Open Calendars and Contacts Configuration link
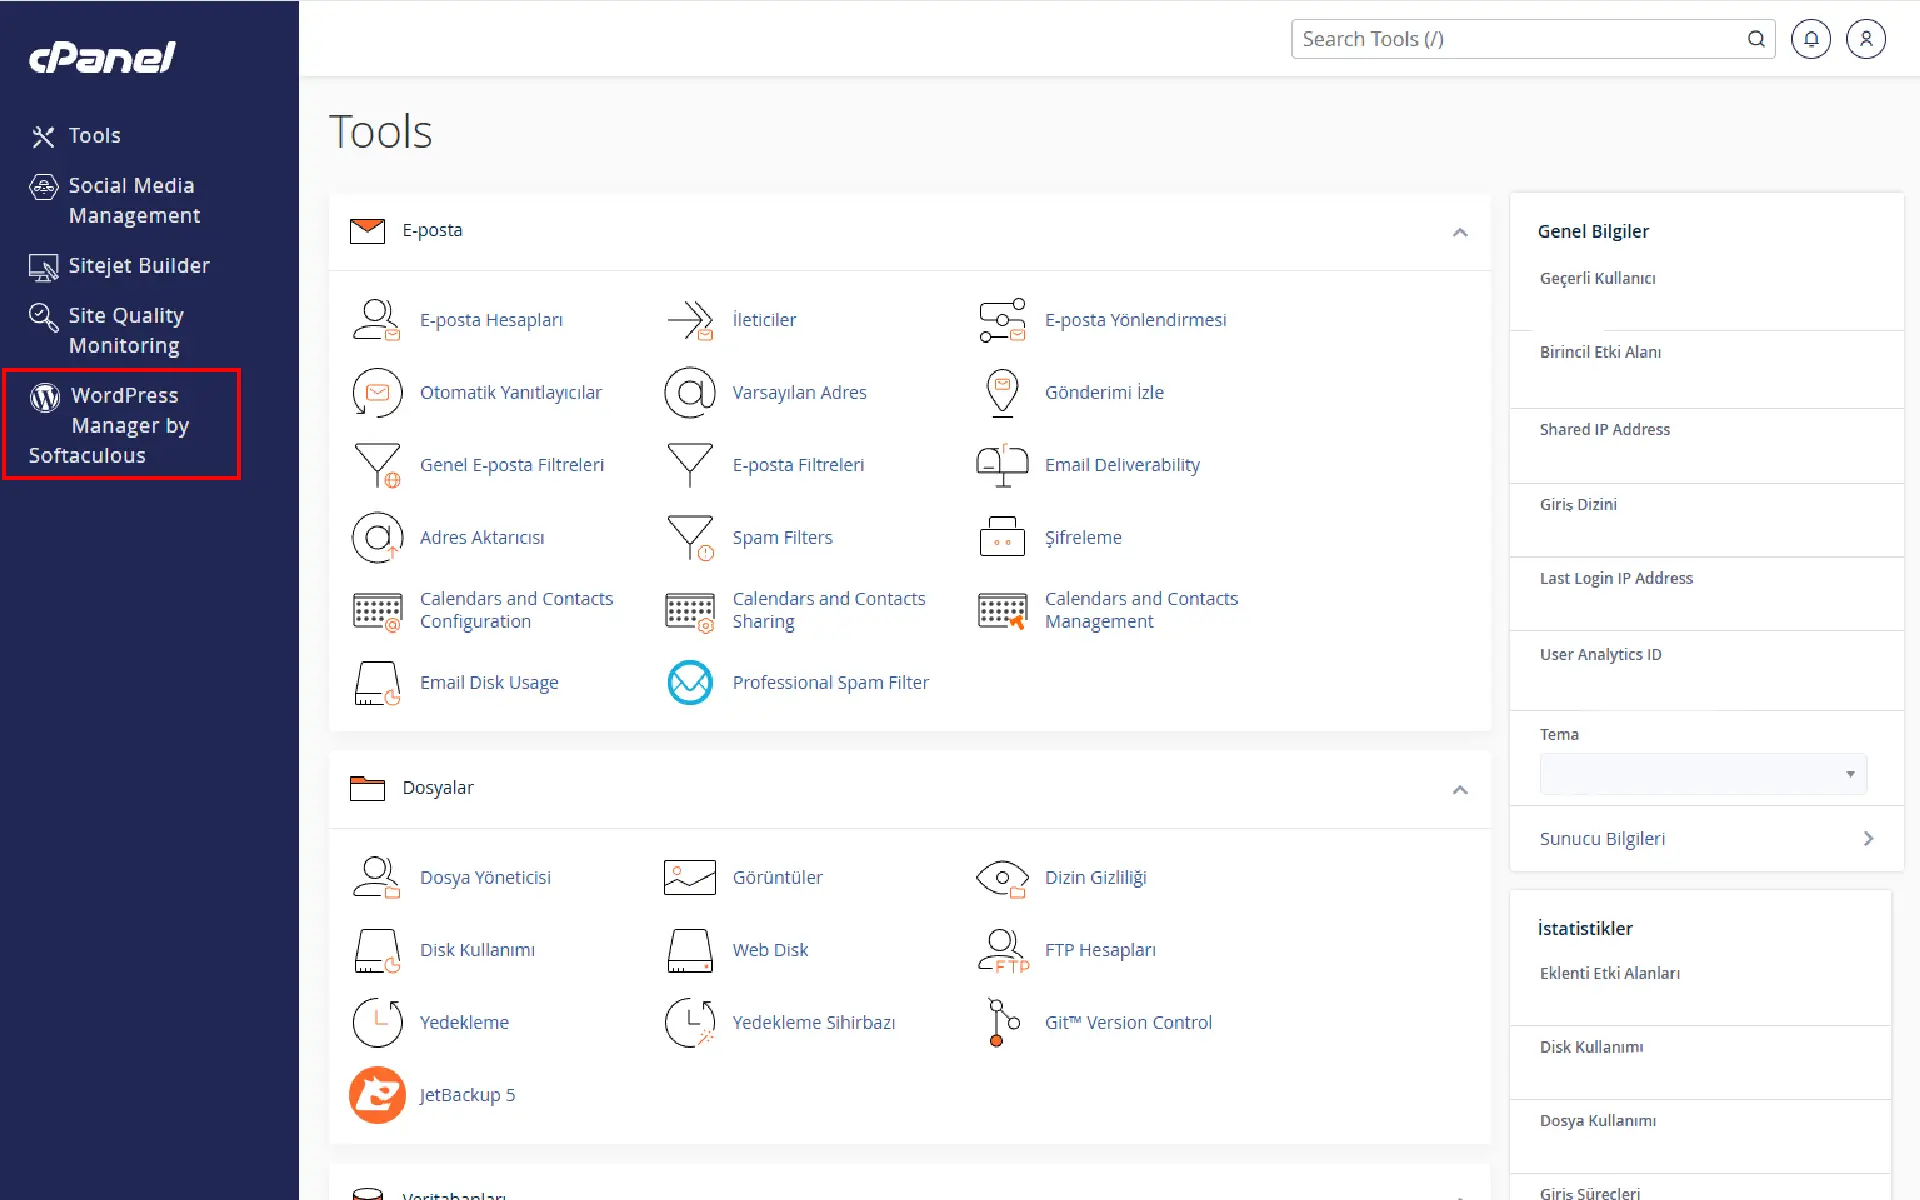Screen dimensions: 1920x1200 pos(516,610)
